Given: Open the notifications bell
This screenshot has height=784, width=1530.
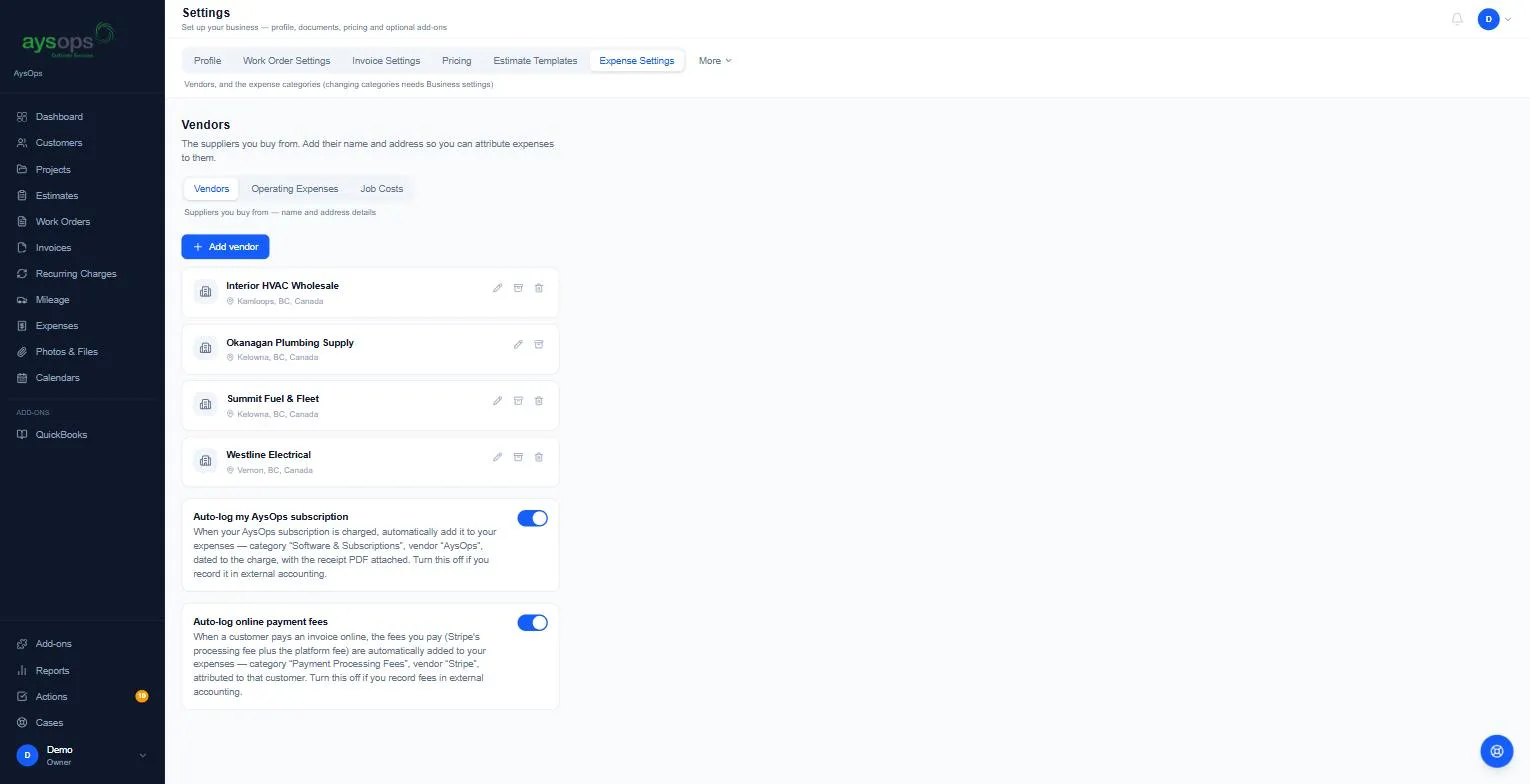Looking at the screenshot, I should coord(1457,19).
